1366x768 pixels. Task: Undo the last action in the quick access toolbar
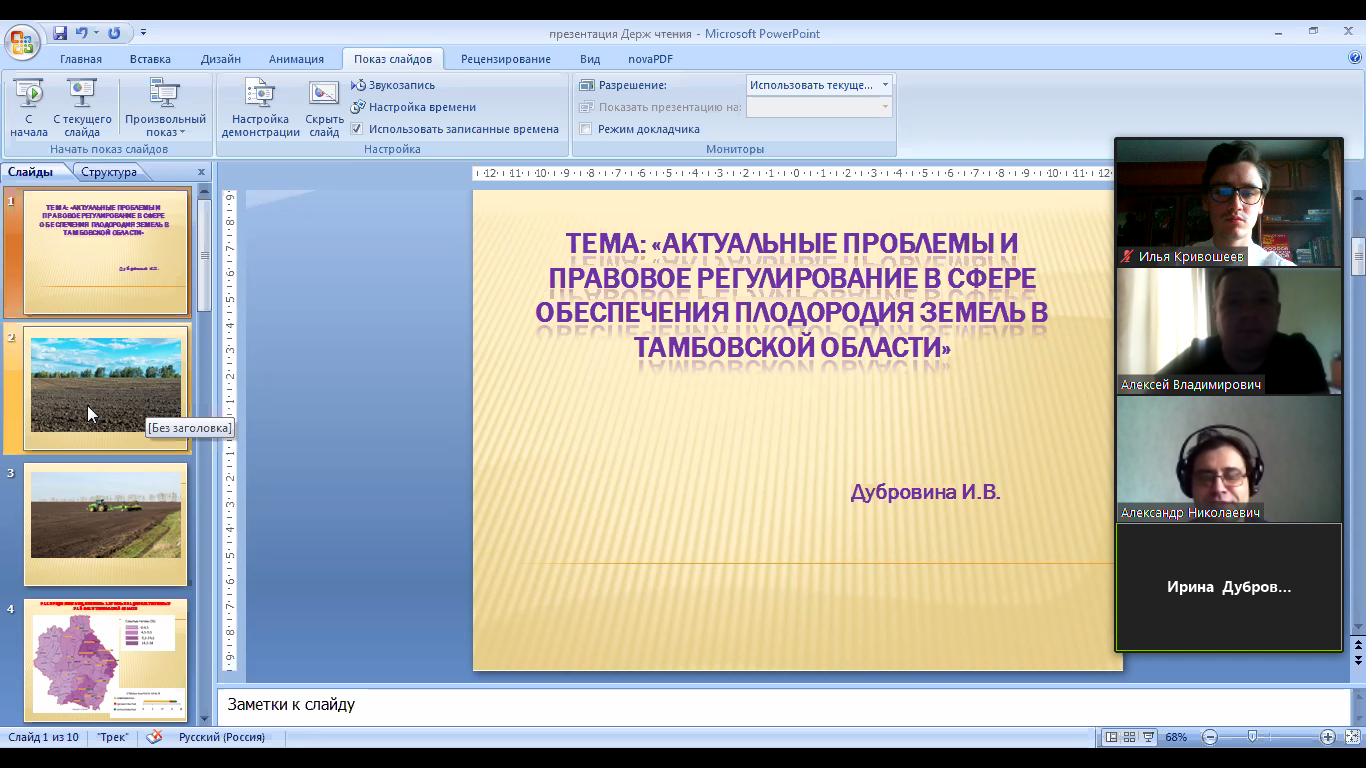[82, 33]
